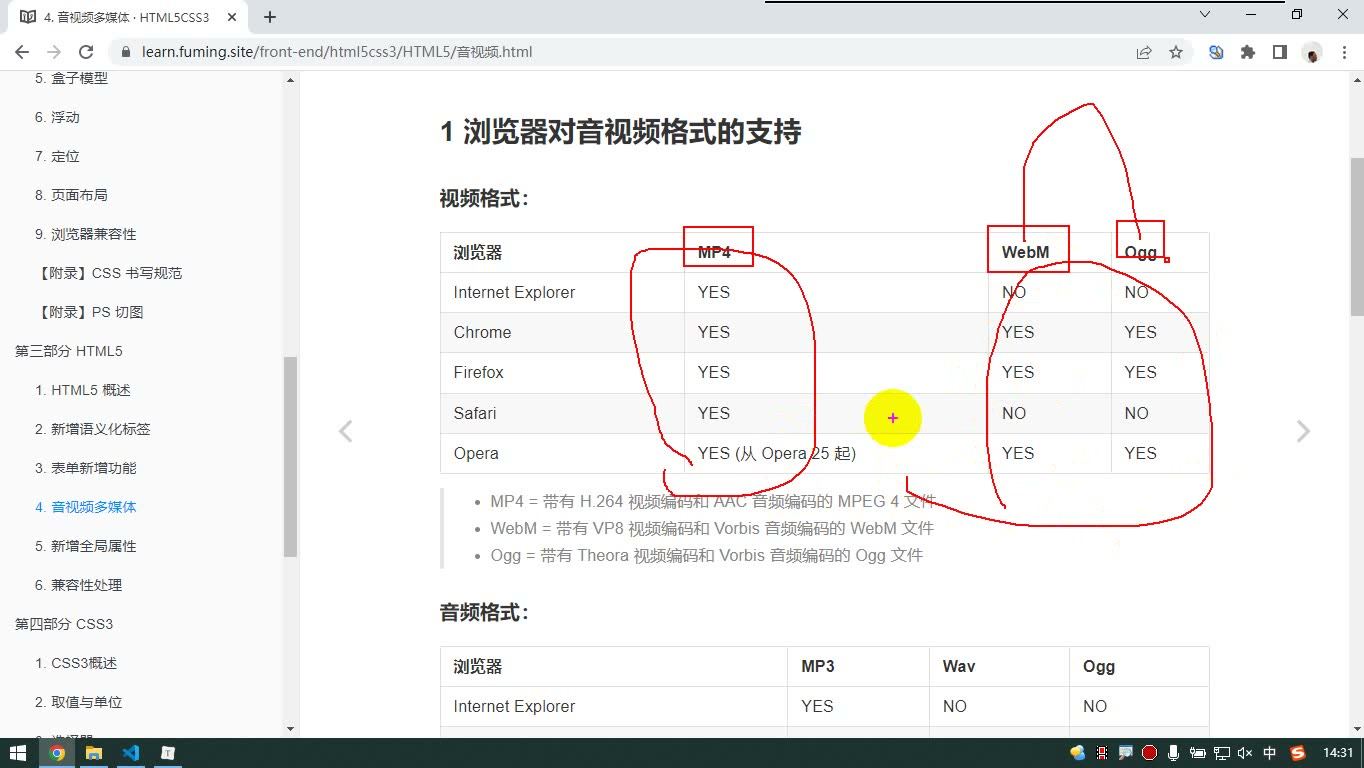Open the Windows Start menu
1364x768 pixels.
(18, 753)
